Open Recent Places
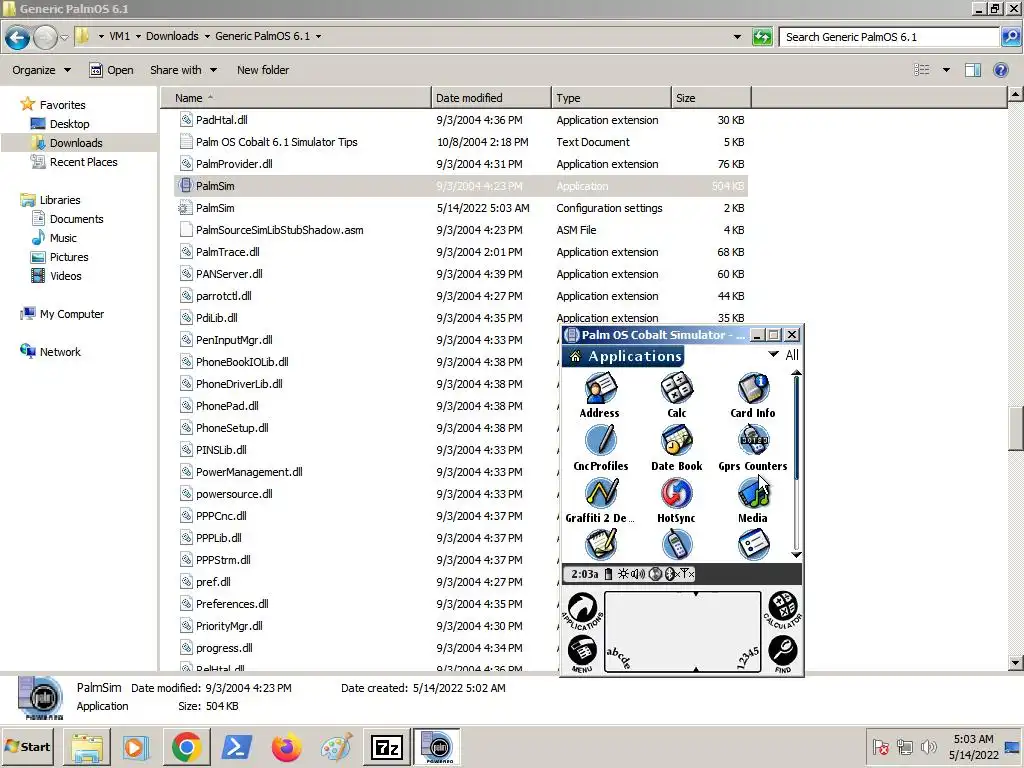The width and height of the screenshot is (1024, 768). 74,162
